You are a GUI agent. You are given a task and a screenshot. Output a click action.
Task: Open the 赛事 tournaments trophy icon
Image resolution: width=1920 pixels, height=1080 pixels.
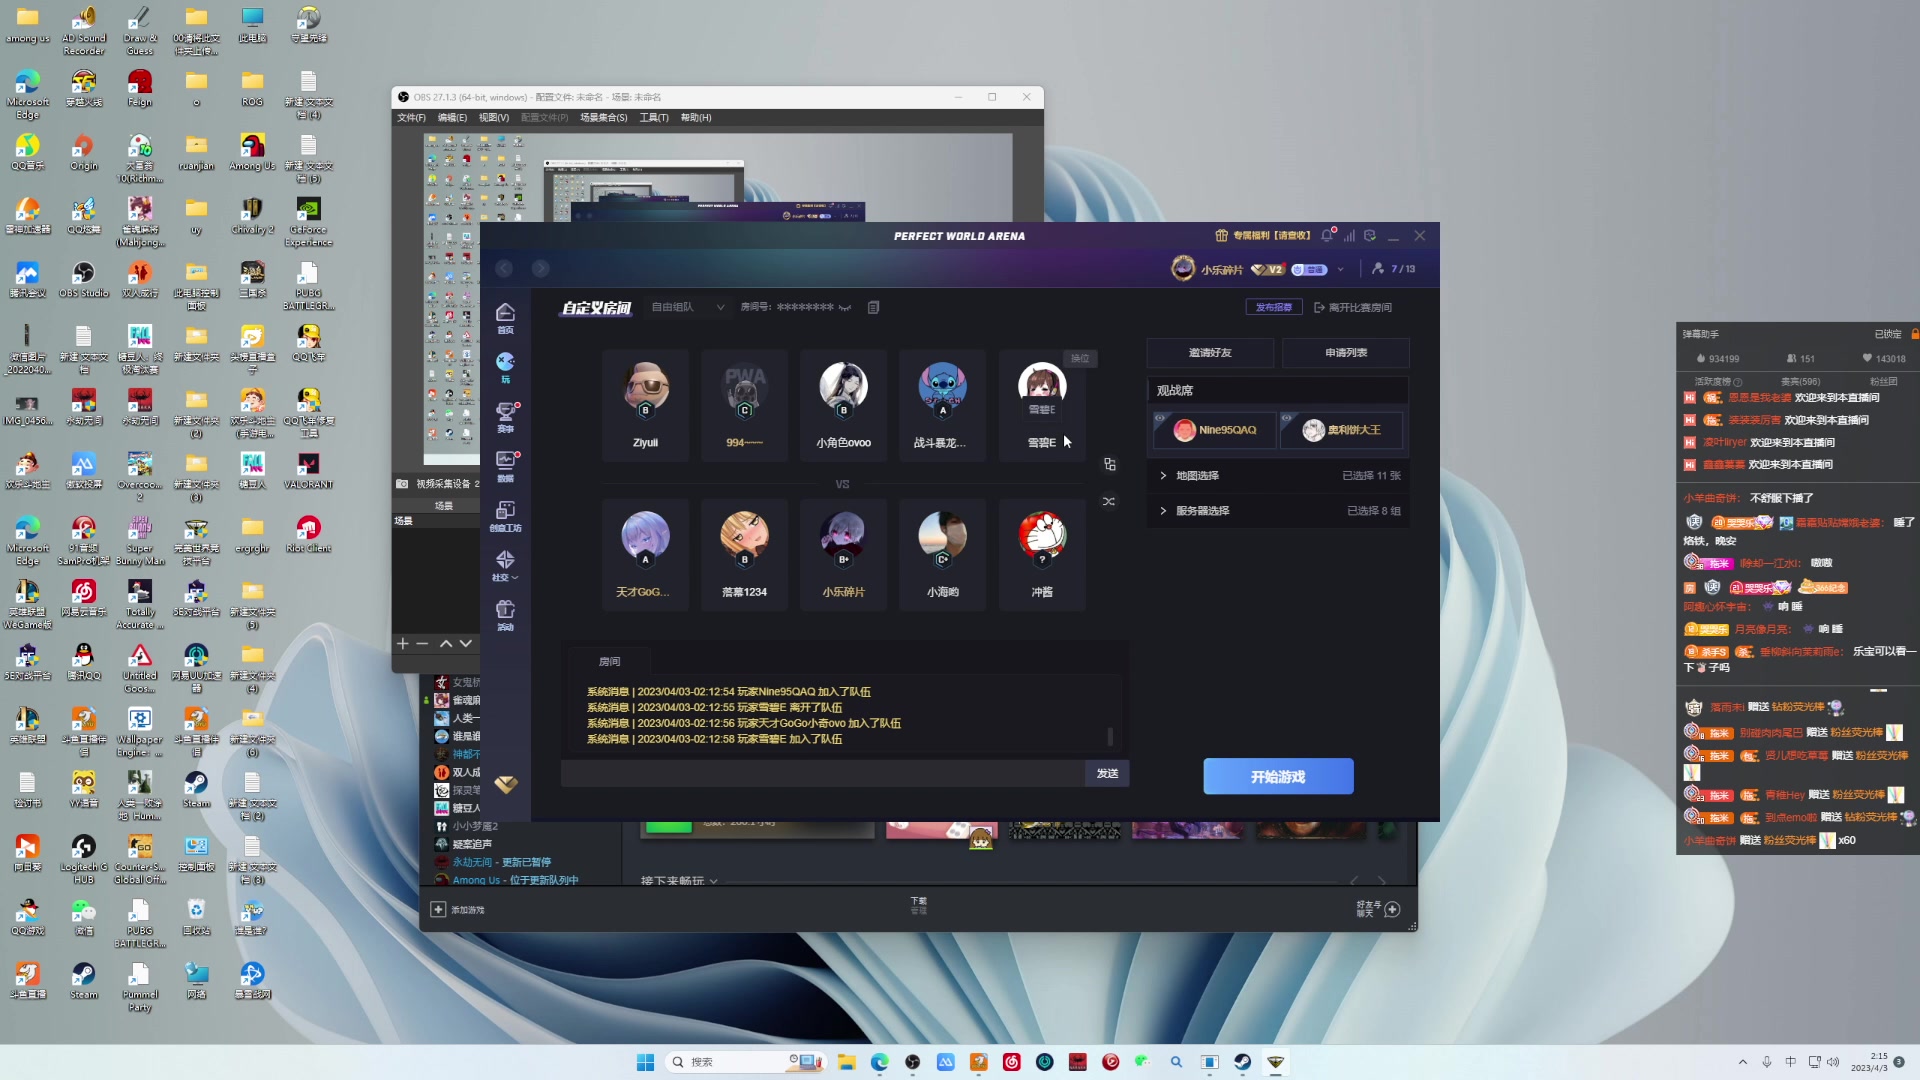[505, 416]
